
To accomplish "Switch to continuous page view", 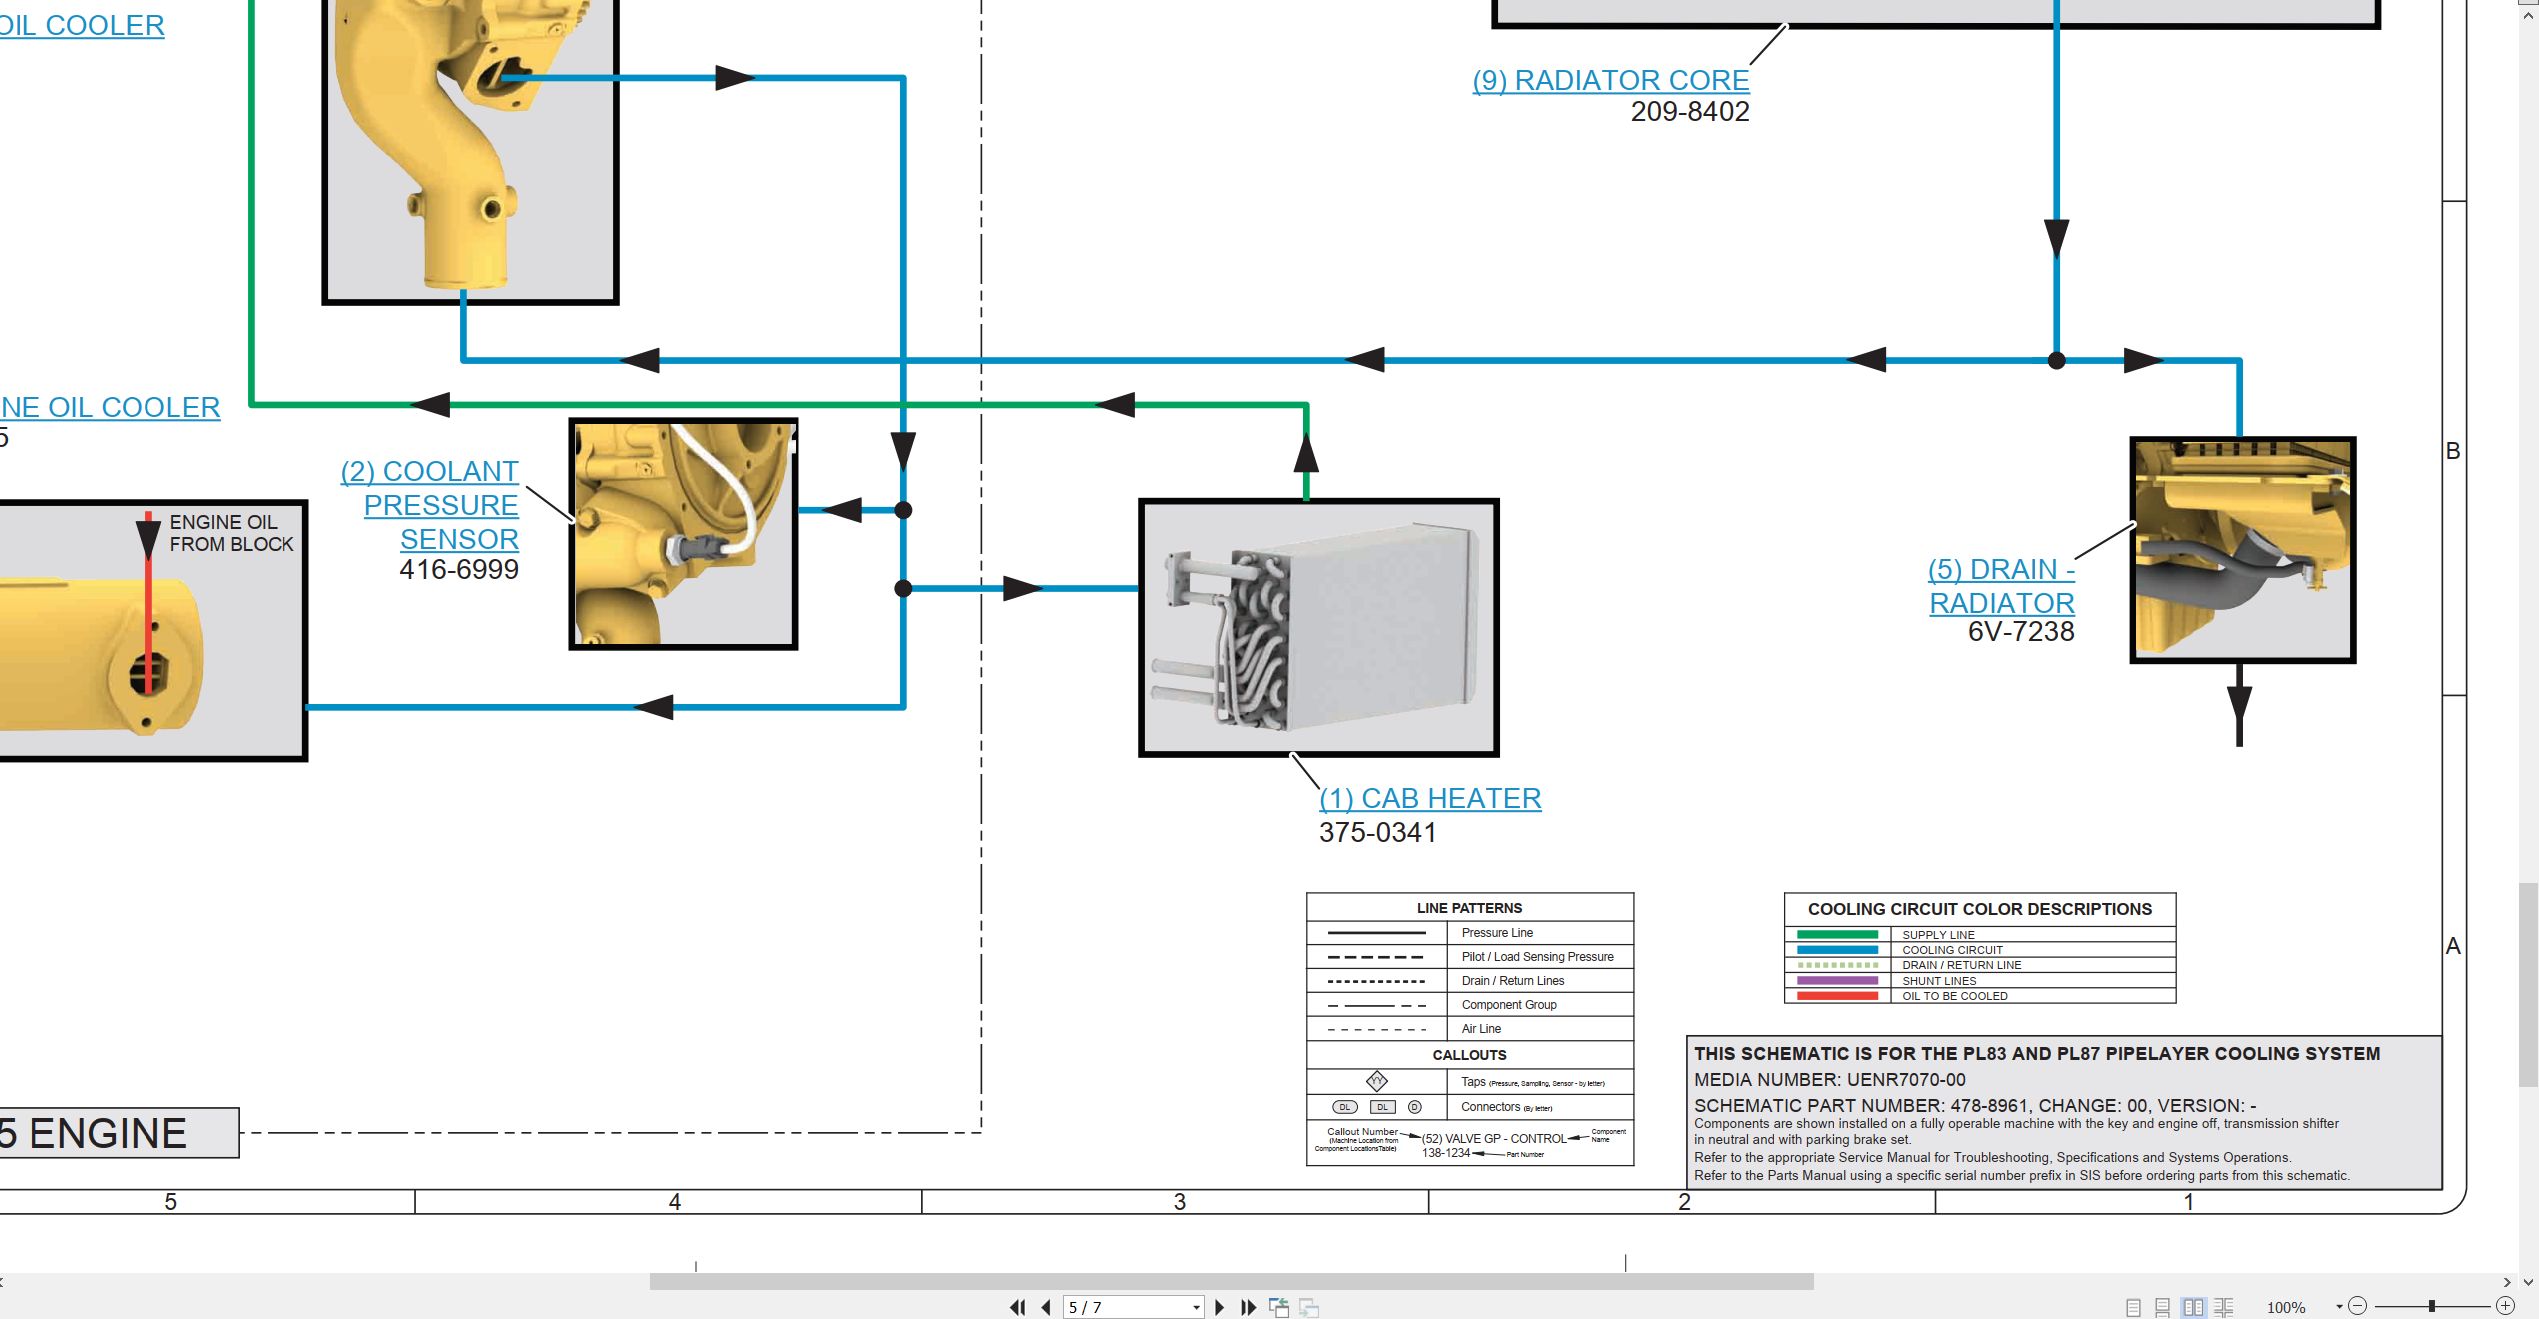I will (2162, 1307).
